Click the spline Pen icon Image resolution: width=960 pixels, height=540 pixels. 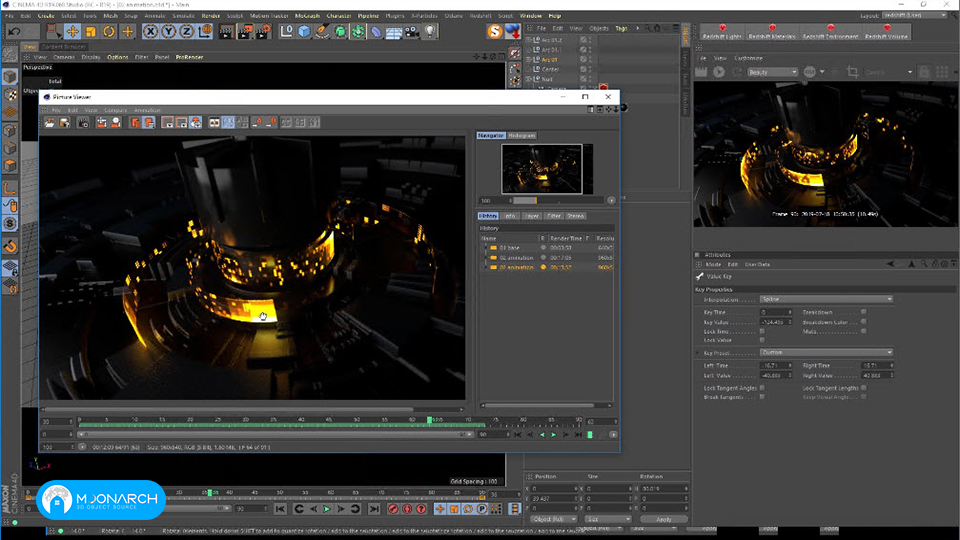point(322,31)
